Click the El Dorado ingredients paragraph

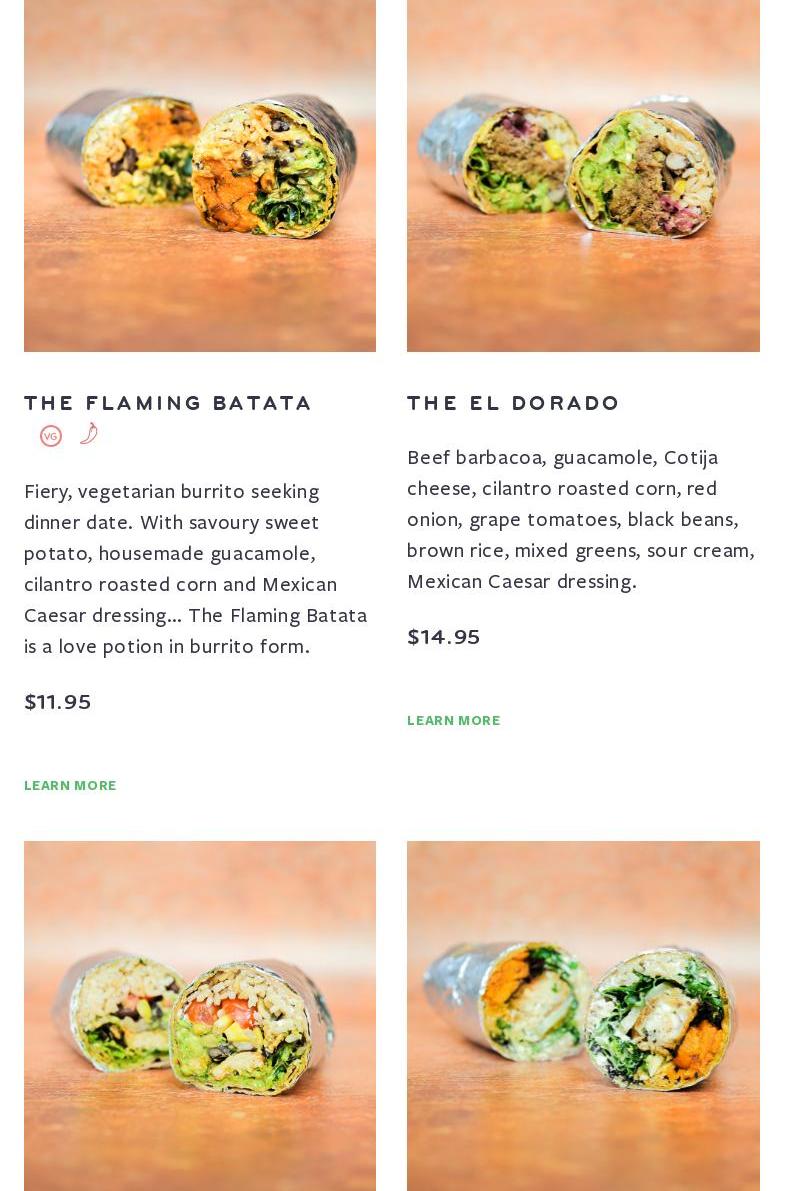point(580,518)
